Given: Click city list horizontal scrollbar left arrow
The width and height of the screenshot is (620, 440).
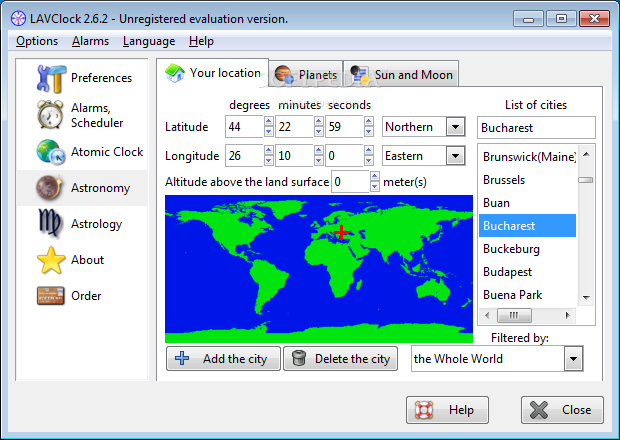Looking at the screenshot, I should coord(487,315).
